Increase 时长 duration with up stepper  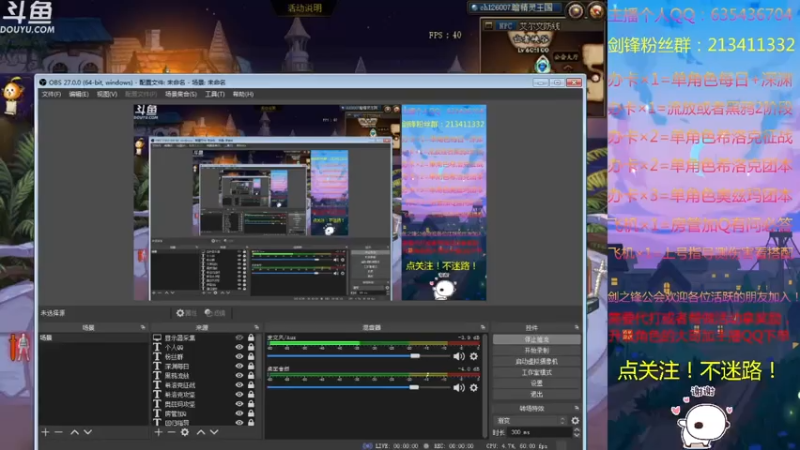577,430
